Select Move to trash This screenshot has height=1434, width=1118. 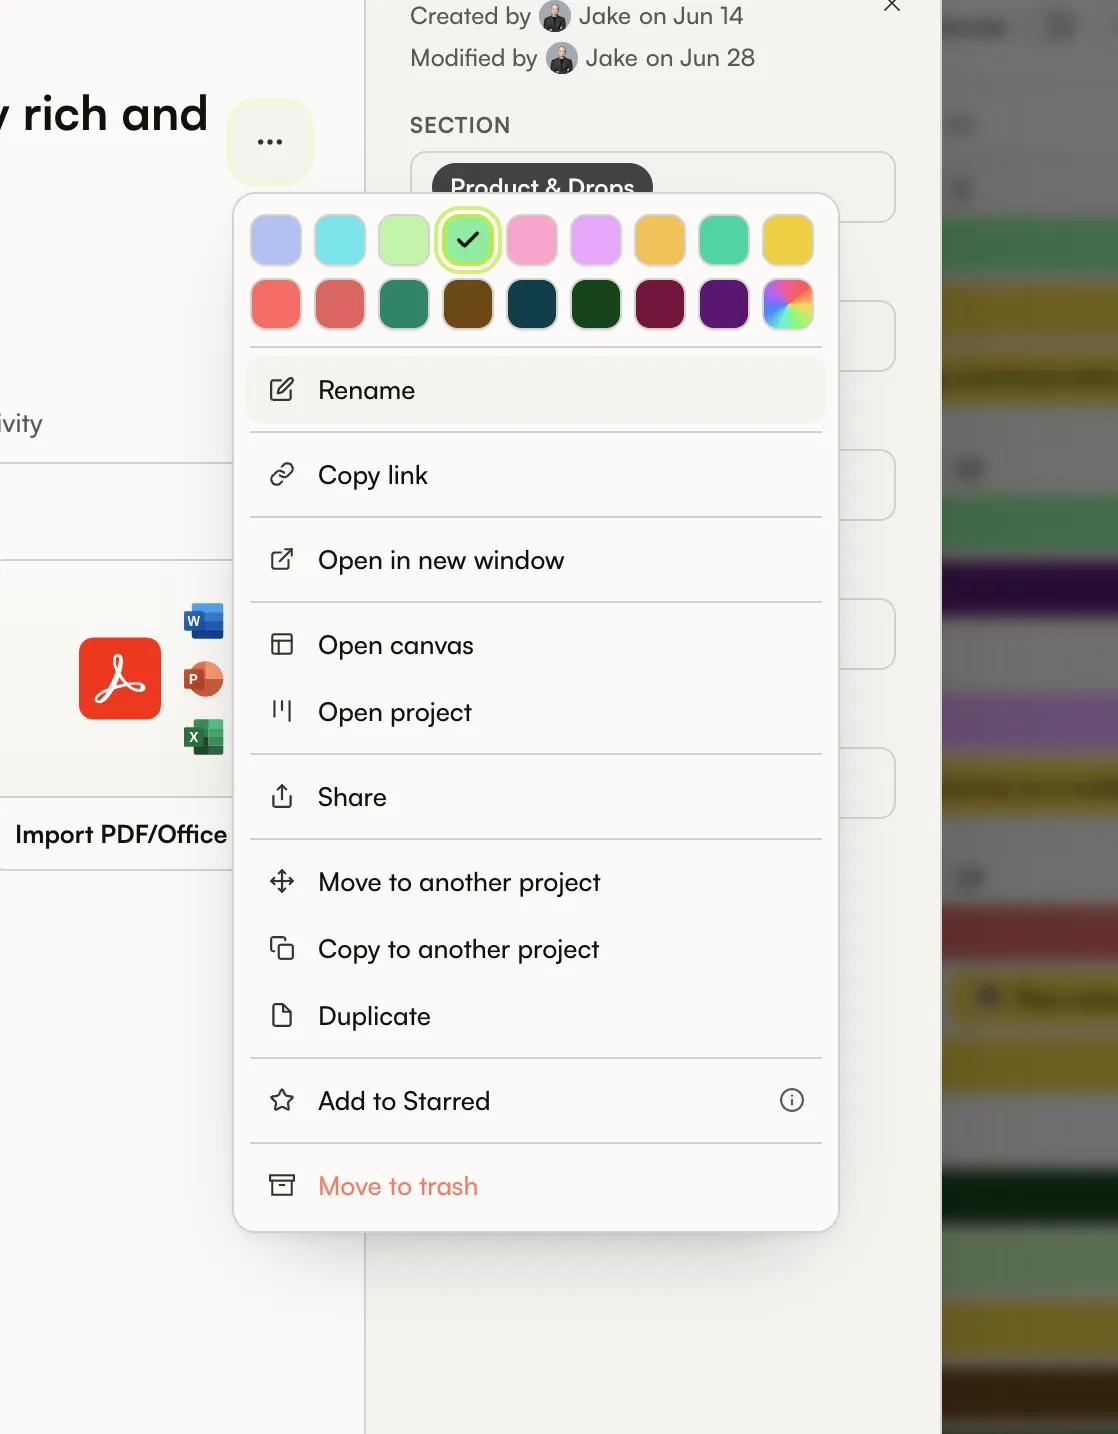click(x=536, y=1185)
